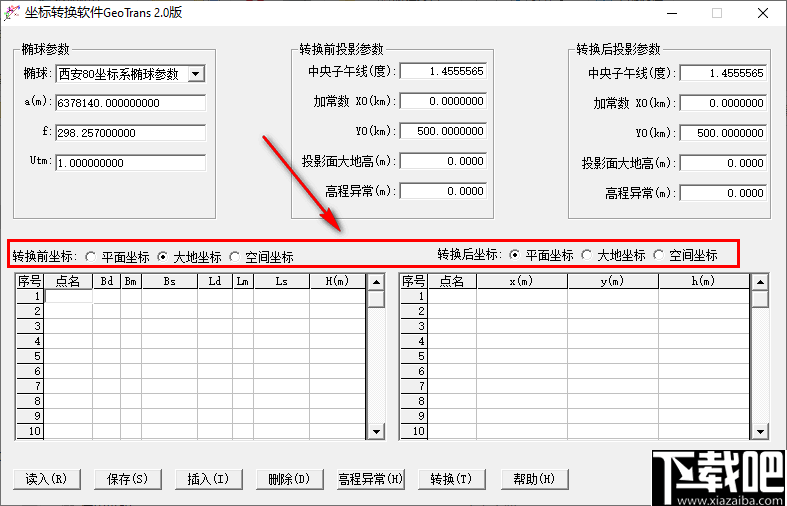Select 转换前坐标 大地坐标 radio button

coord(163,257)
